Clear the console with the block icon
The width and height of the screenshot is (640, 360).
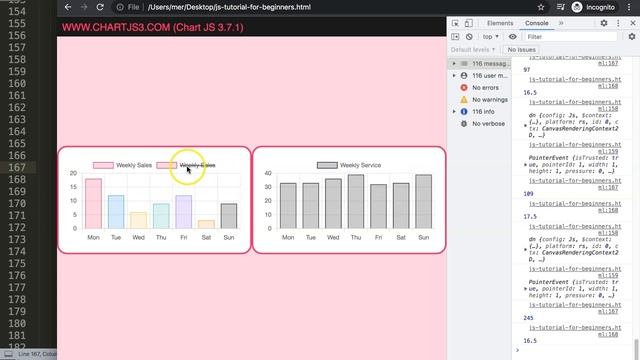pos(469,37)
